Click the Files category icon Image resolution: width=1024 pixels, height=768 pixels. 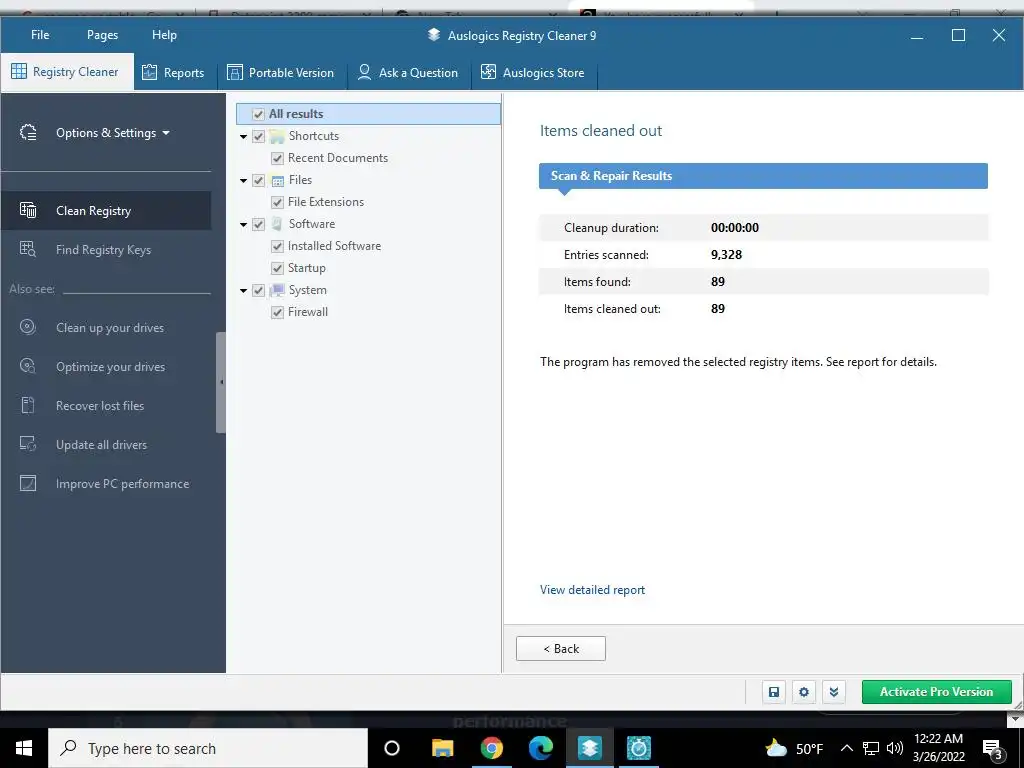coord(278,180)
